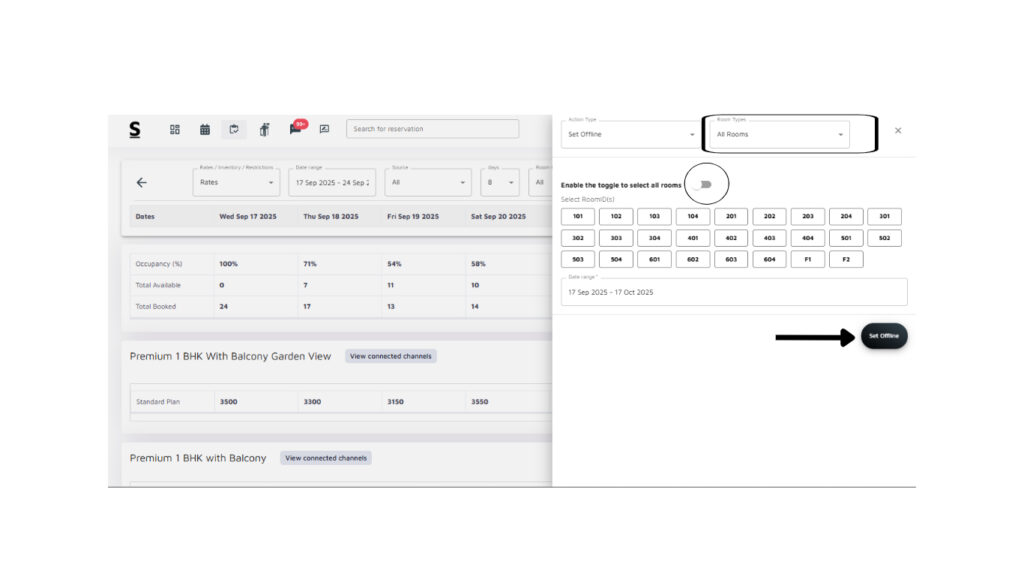Select room 101 chip
Image resolution: width=1024 pixels, height=576 pixels.
pyautogui.click(x=578, y=216)
